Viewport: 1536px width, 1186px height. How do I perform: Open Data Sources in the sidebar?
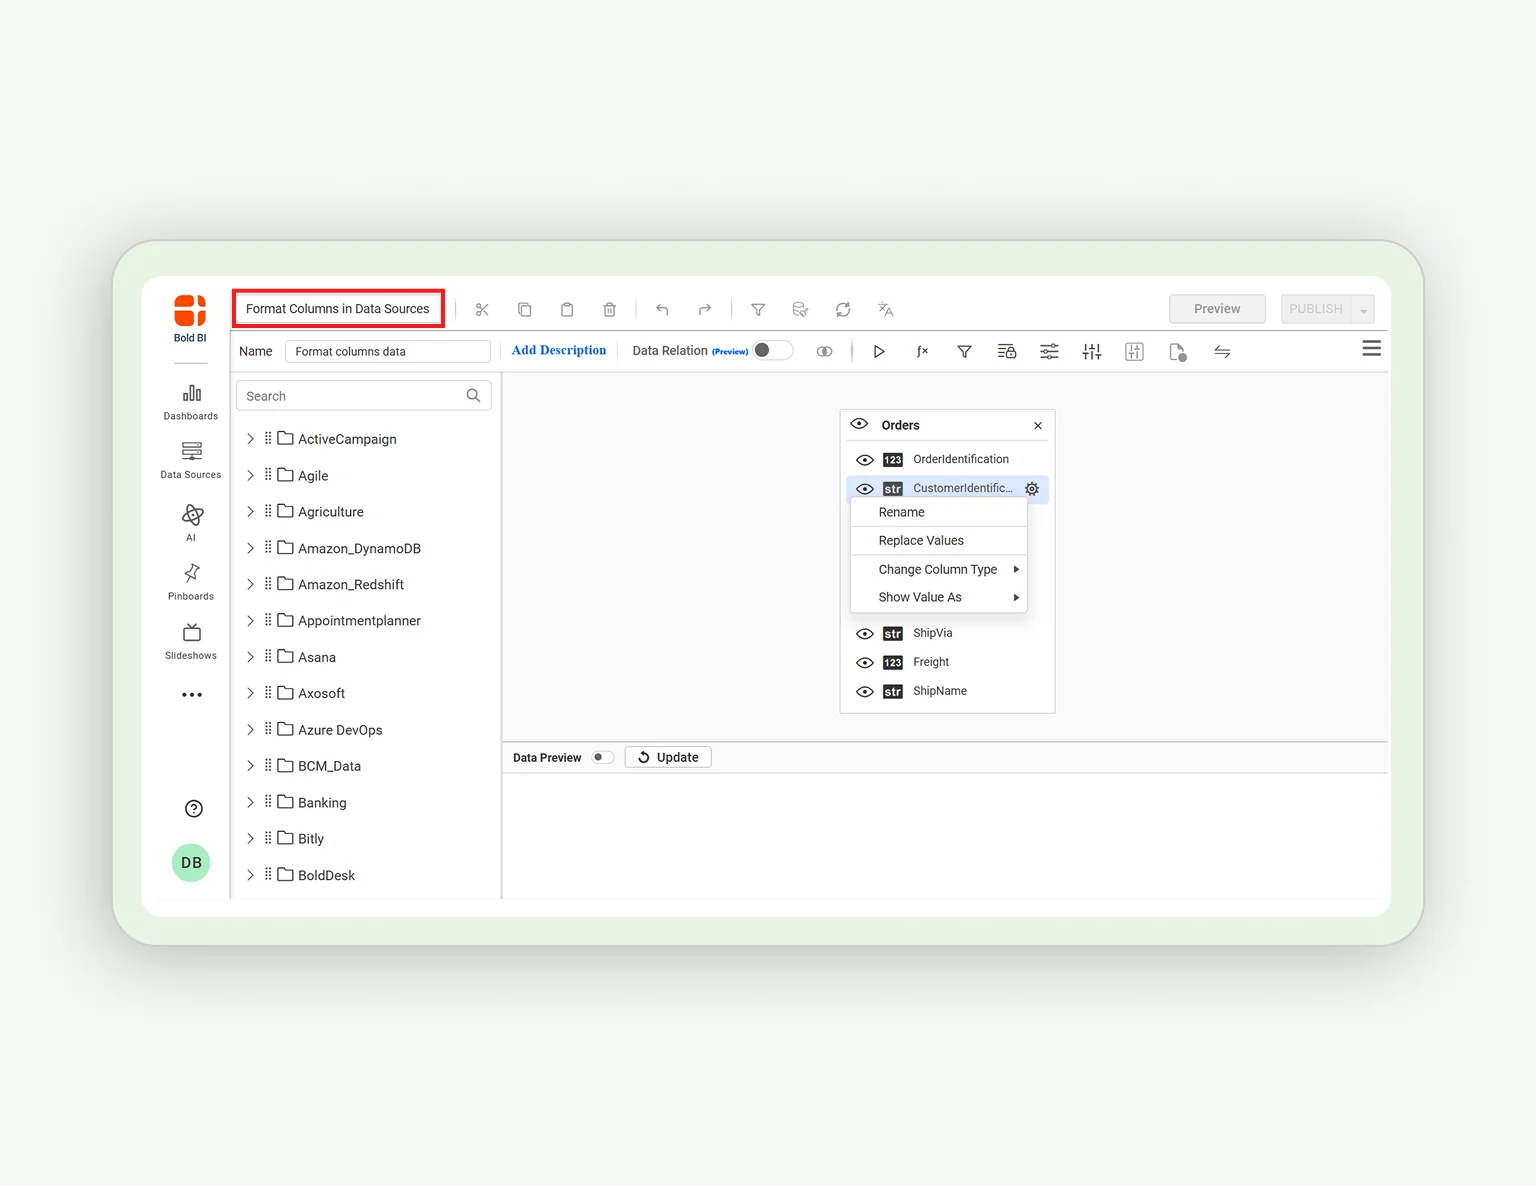point(191,460)
